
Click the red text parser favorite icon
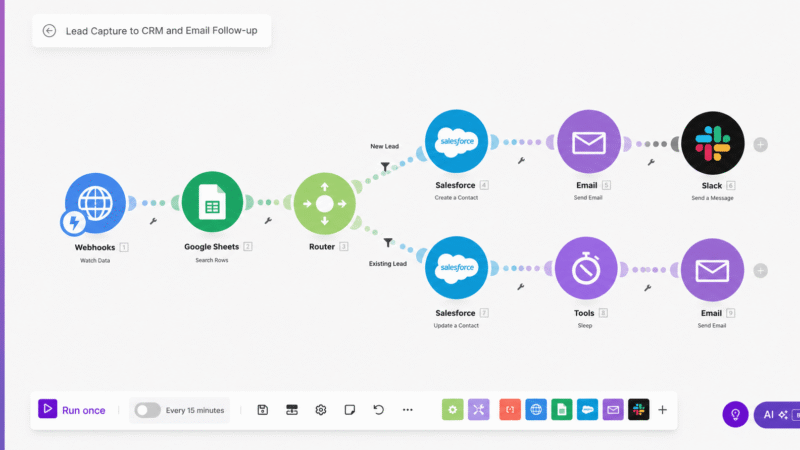click(x=510, y=410)
